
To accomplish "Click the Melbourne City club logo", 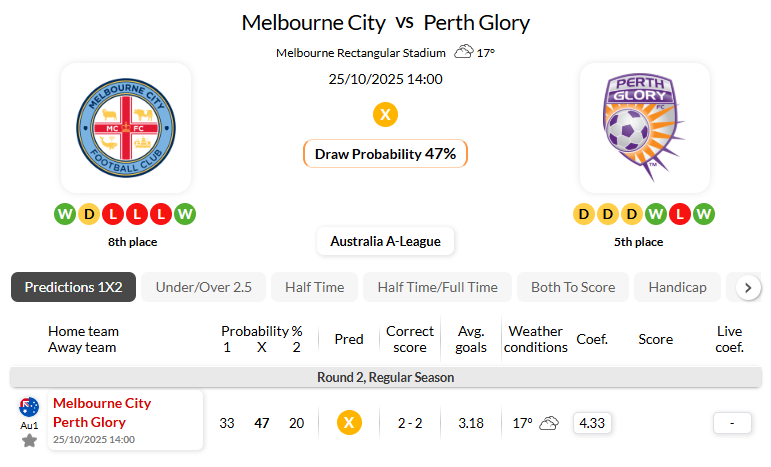I will (125, 128).
